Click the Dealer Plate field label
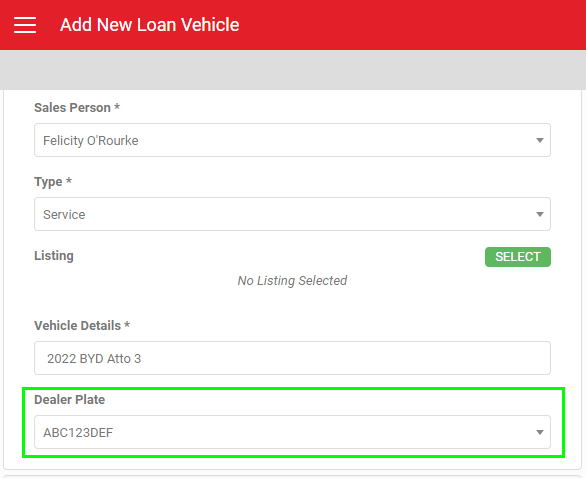This screenshot has height=478, width=586. coord(70,400)
